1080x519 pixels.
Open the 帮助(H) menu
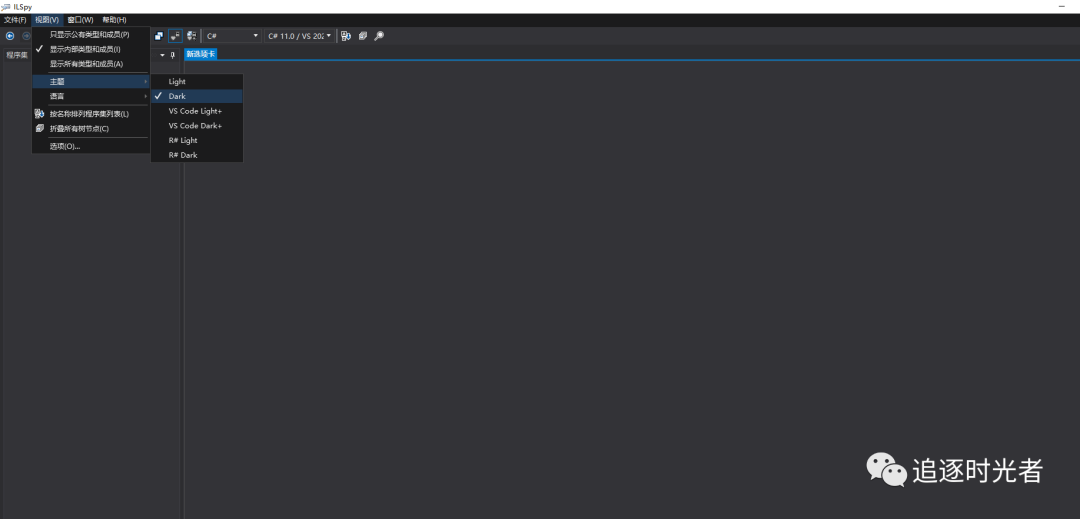[114, 20]
